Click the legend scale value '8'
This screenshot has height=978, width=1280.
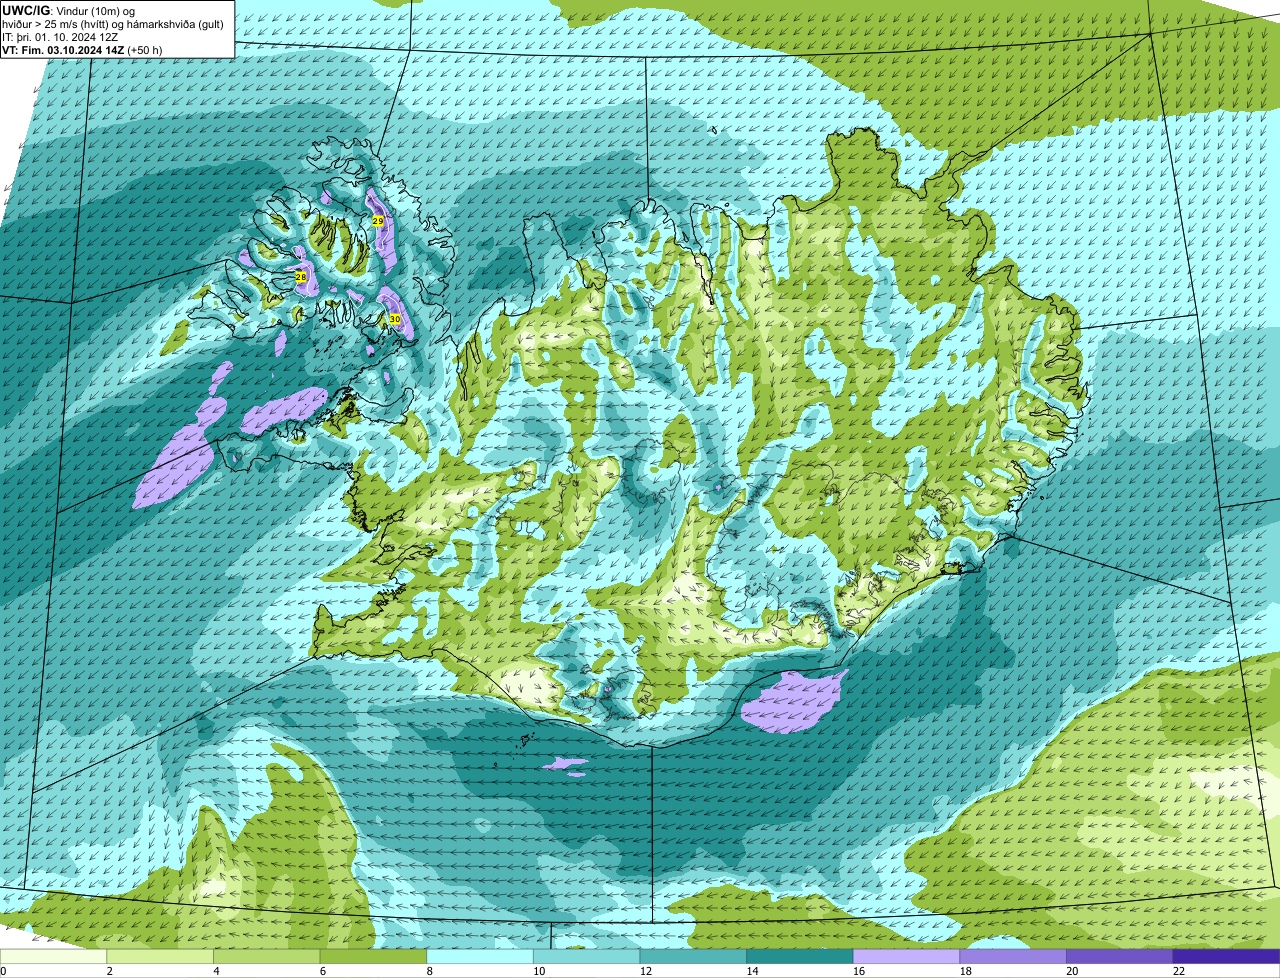(x=430, y=971)
